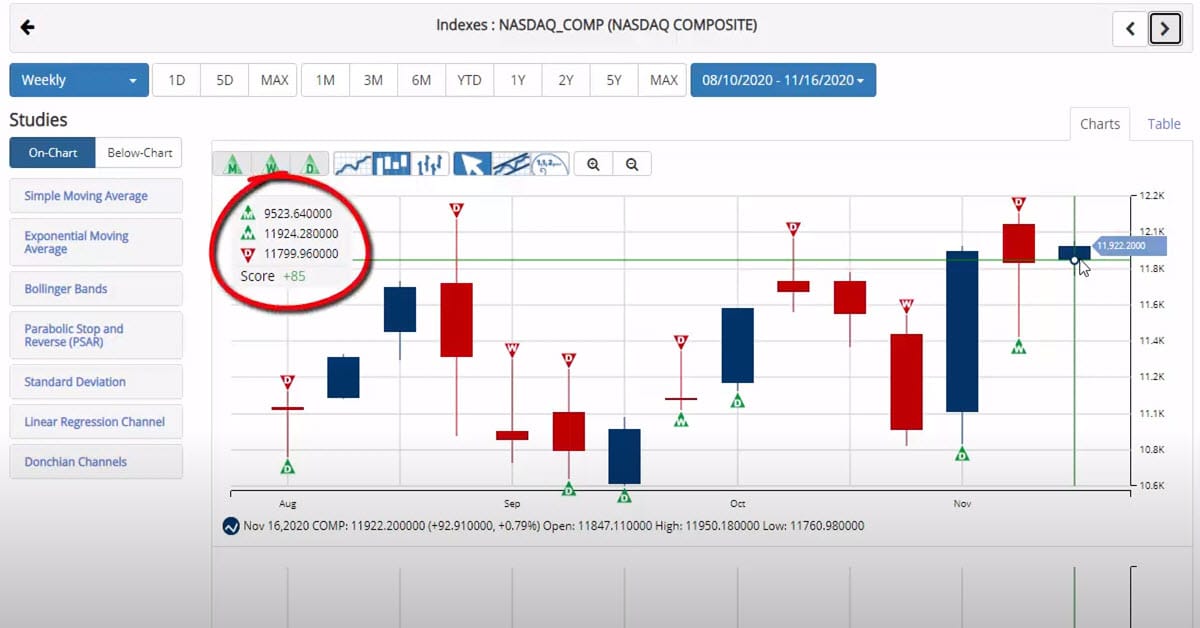The height and width of the screenshot is (628, 1200).
Task: Open the Weekly interval dropdown
Action: [79, 80]
